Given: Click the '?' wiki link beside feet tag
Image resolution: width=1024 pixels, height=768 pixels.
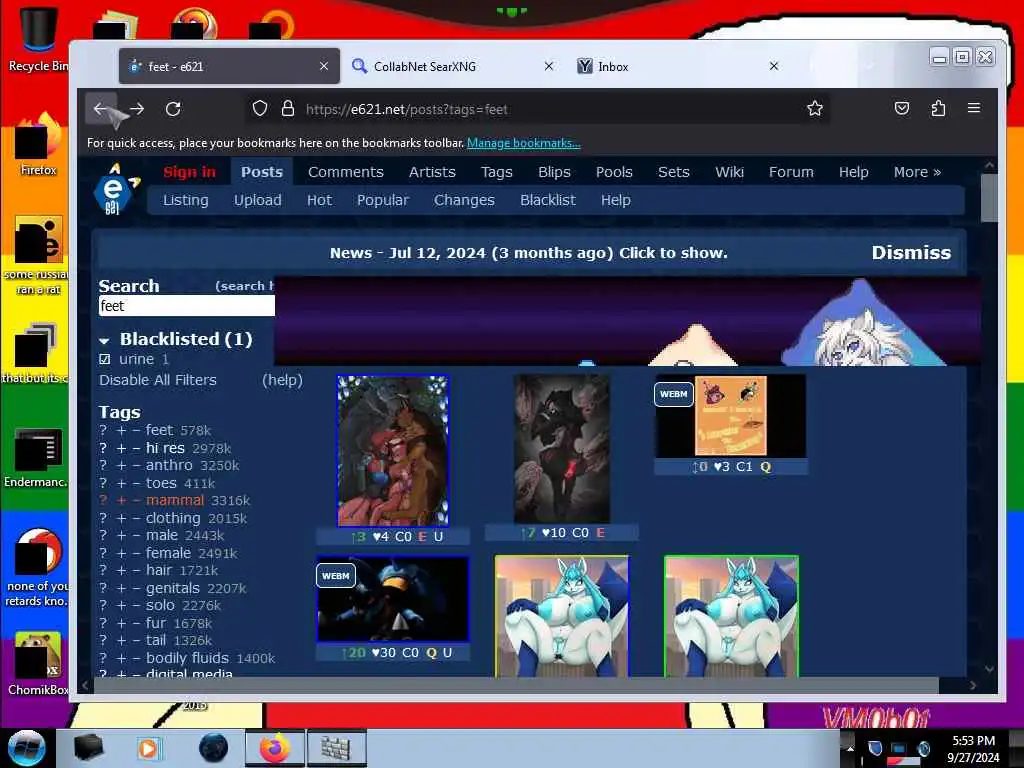Looking at the screenshot, I should [103, 430].
